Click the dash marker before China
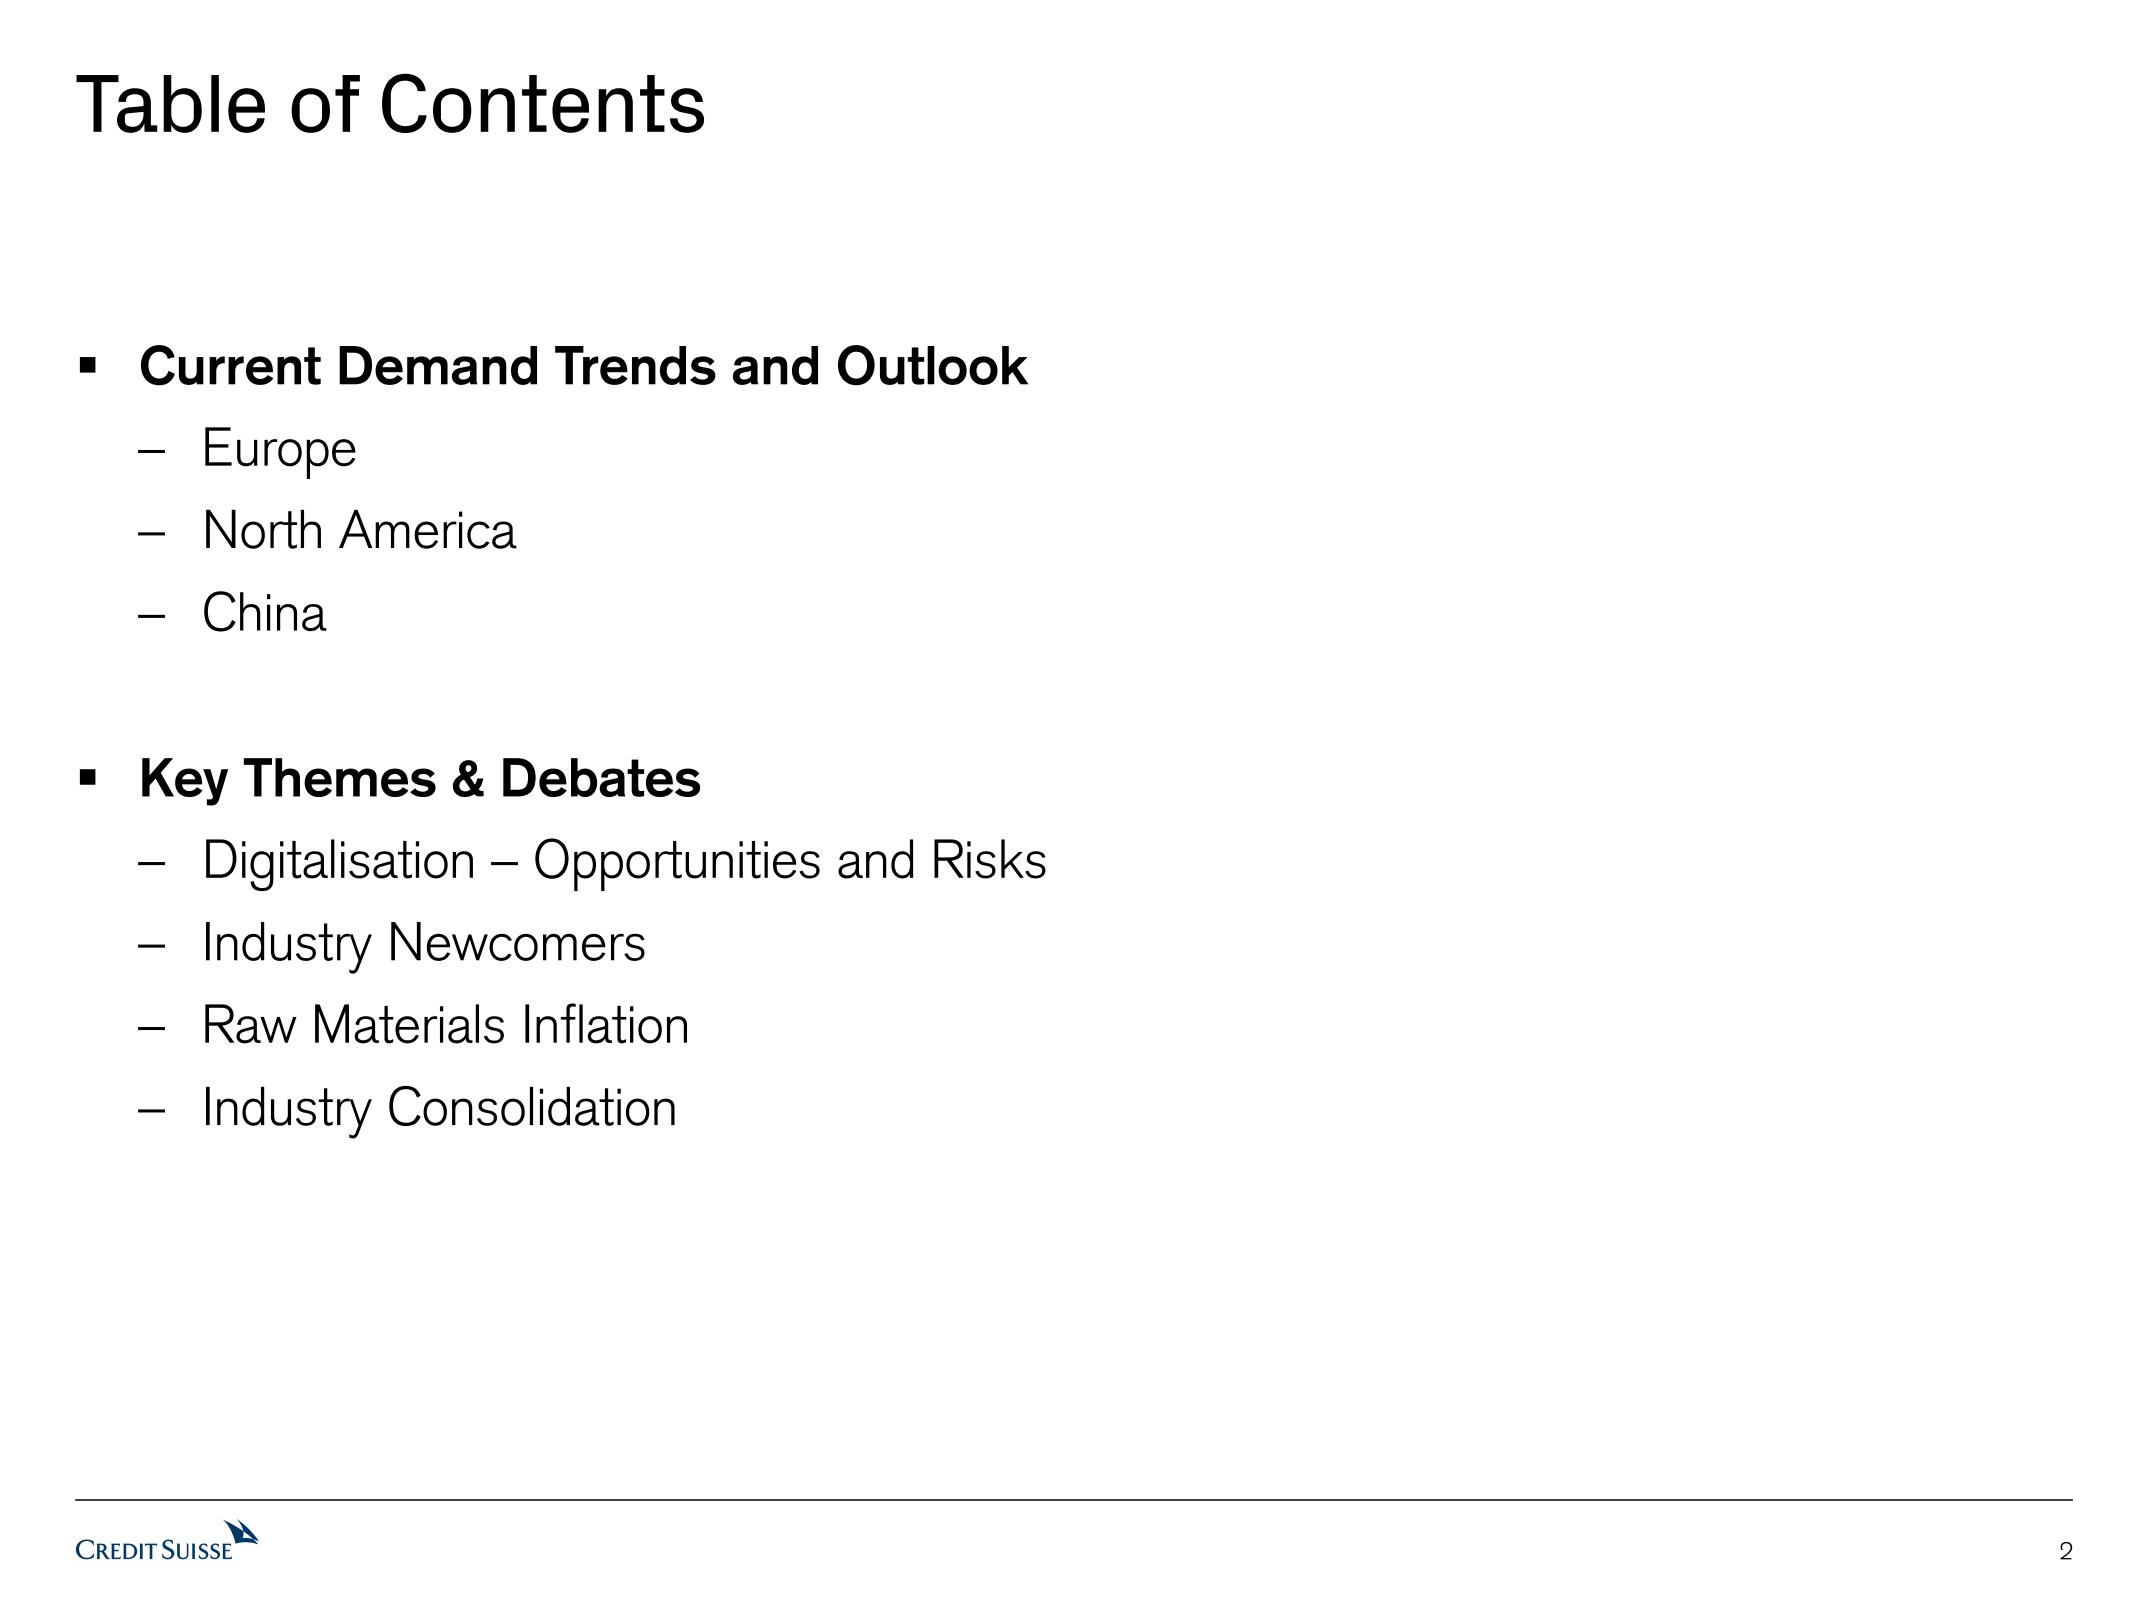 coord(151,615)
